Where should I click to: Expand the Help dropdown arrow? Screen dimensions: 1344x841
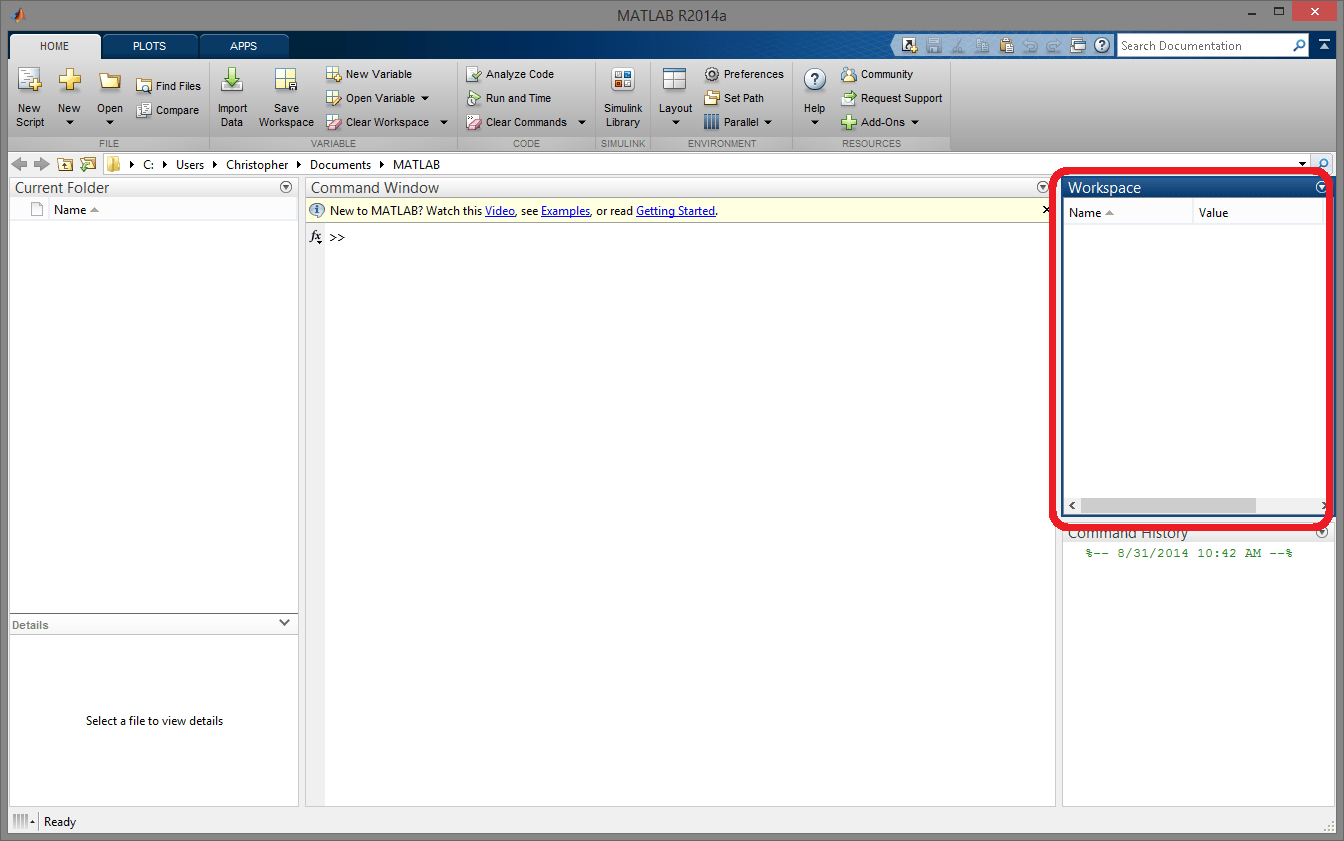tap(815, 123)
